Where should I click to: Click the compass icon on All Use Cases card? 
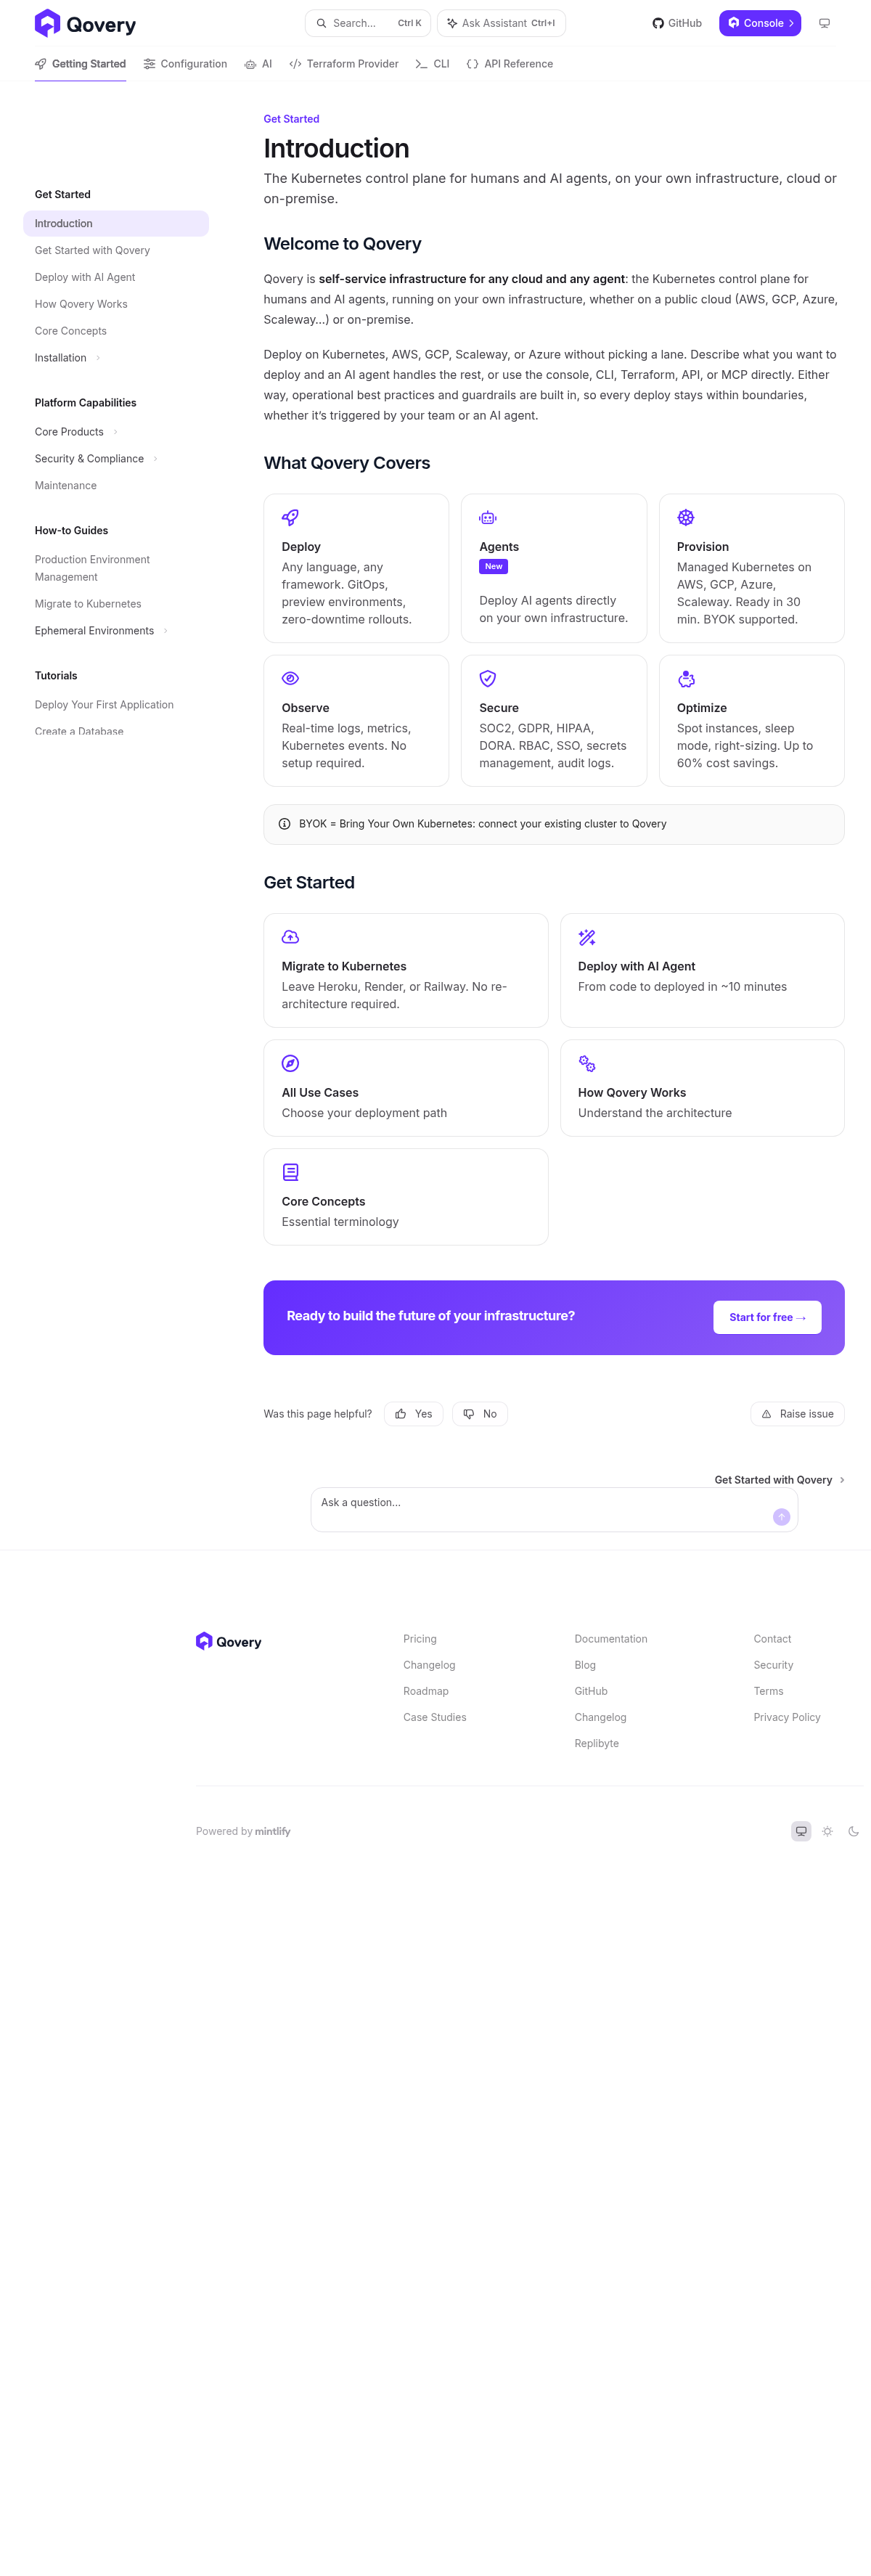point(290,1063)
